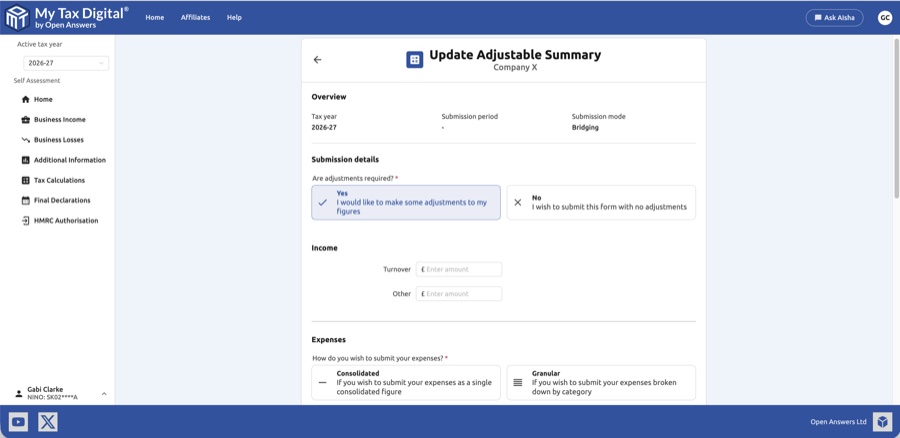Click the Business Income briefcase icon
Image resolution: width=900 pixels, height=438 pixels.
[25, 119]
